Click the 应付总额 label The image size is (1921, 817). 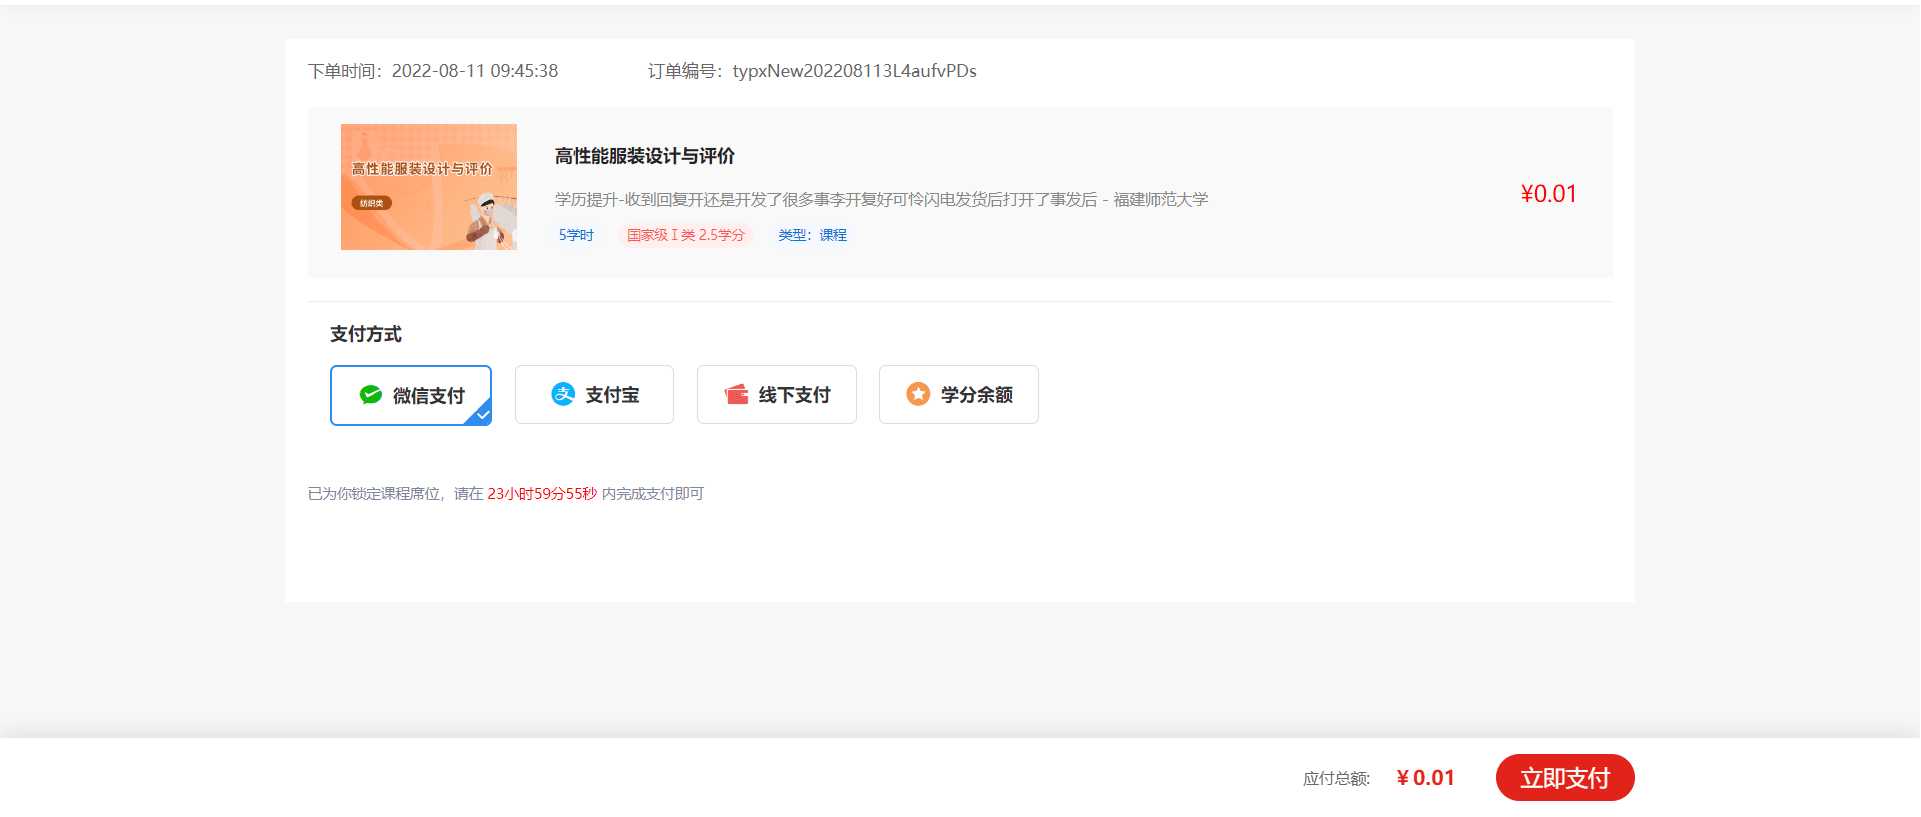point(1336,779)
